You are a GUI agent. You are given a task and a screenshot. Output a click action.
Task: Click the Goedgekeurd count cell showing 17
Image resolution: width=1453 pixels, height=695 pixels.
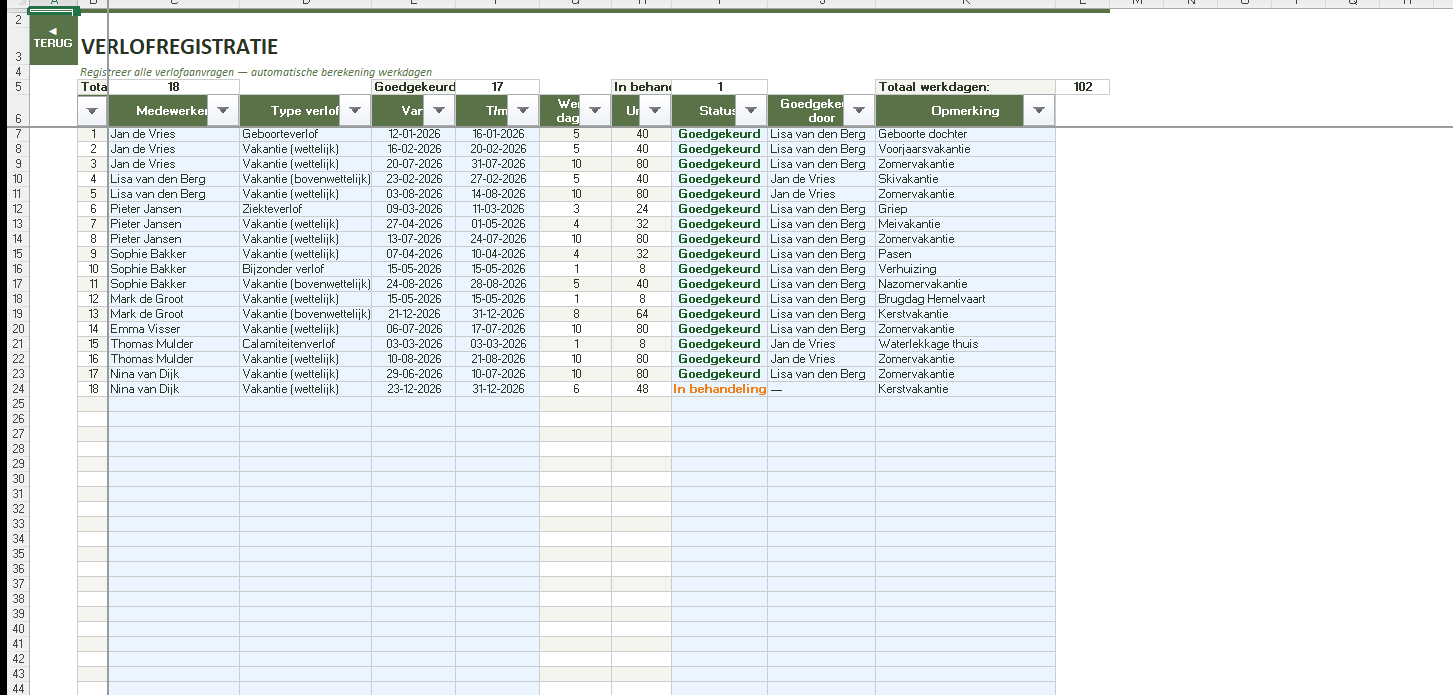tap(497, 87)
